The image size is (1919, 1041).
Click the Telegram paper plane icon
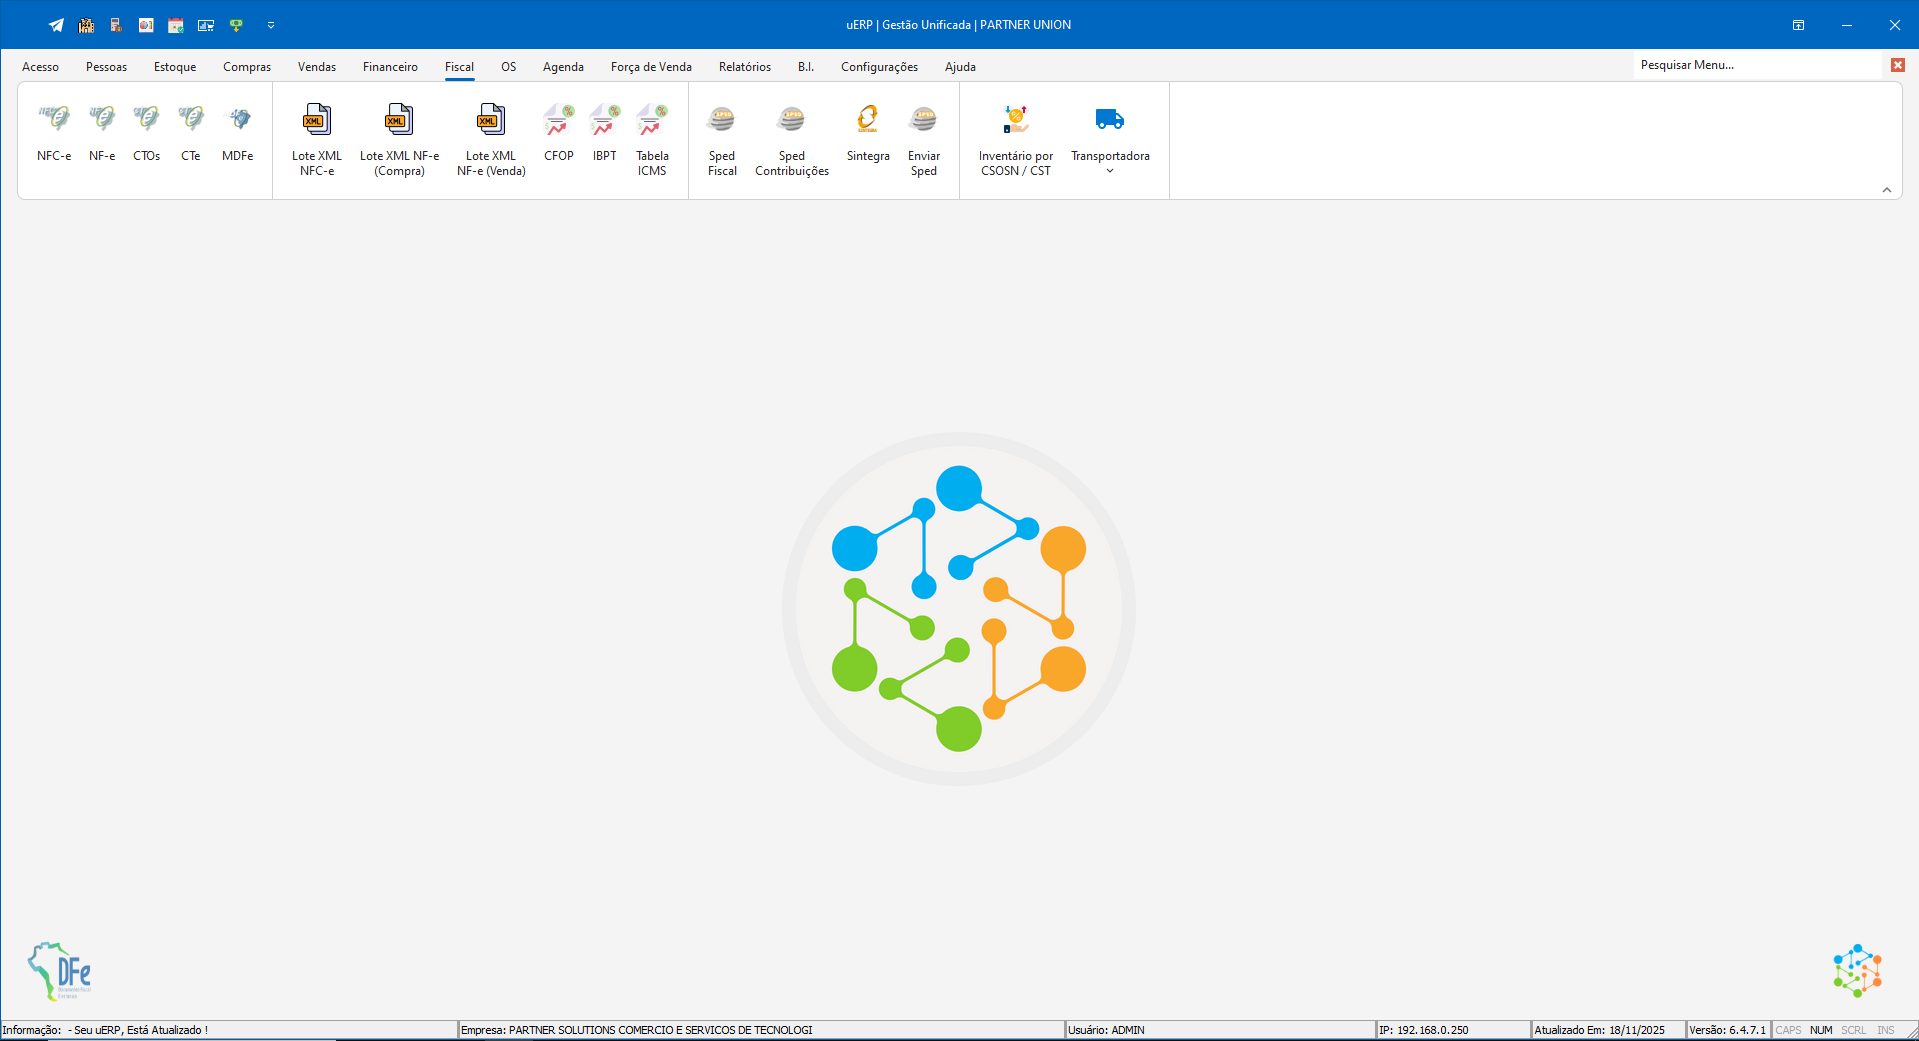click(56, 25)
